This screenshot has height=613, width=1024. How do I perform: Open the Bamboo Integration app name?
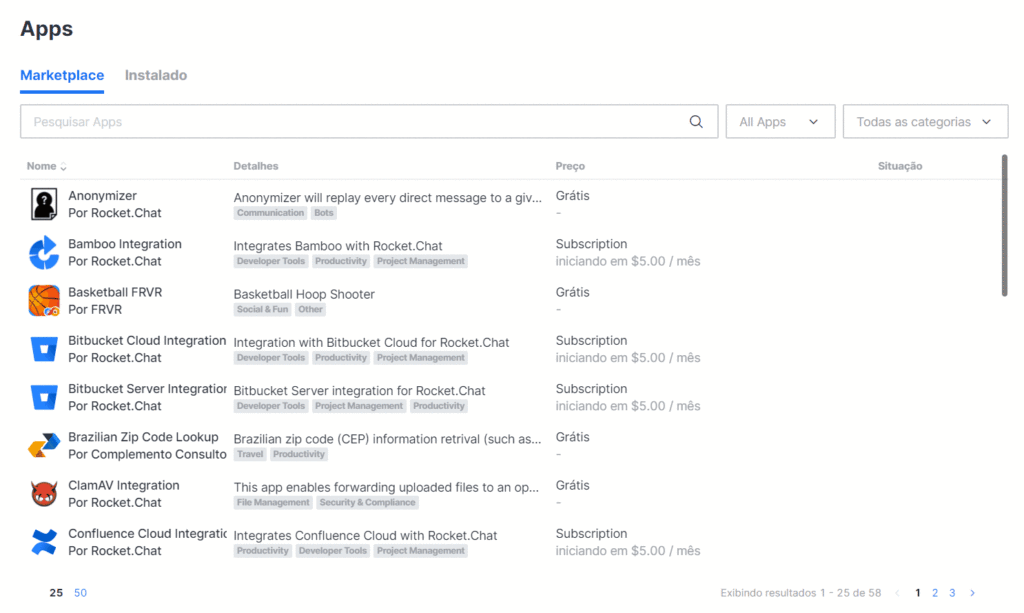click(x=125, y=244)
